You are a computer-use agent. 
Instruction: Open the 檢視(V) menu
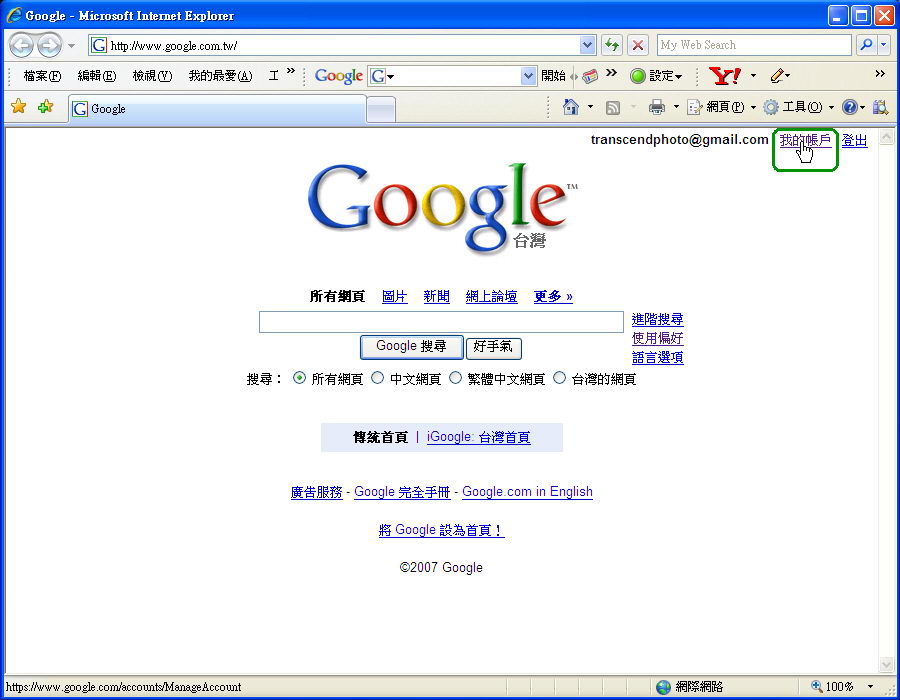(x=152, y=76)
